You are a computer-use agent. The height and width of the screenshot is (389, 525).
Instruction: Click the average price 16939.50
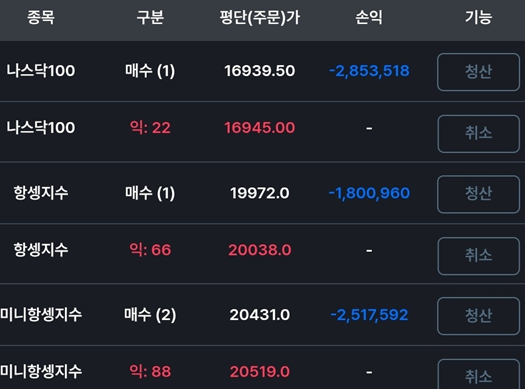(259, 71)
